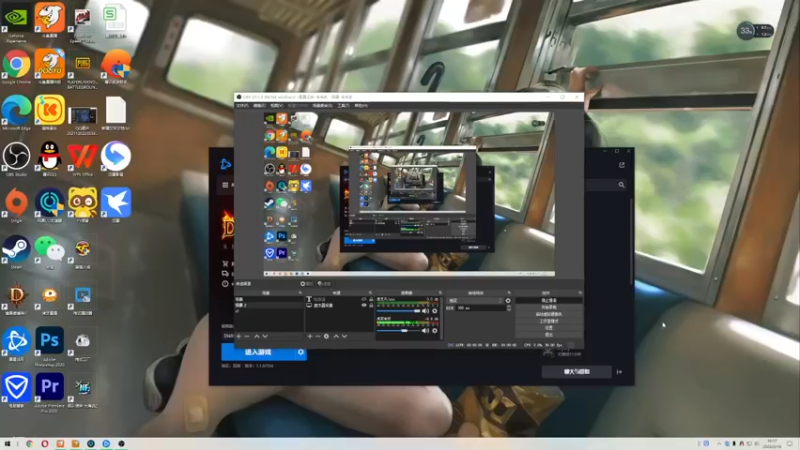Open game options gear beside the Battle.net play button
The height and width of the screenshot is (450, 800).
coord(301,352)
